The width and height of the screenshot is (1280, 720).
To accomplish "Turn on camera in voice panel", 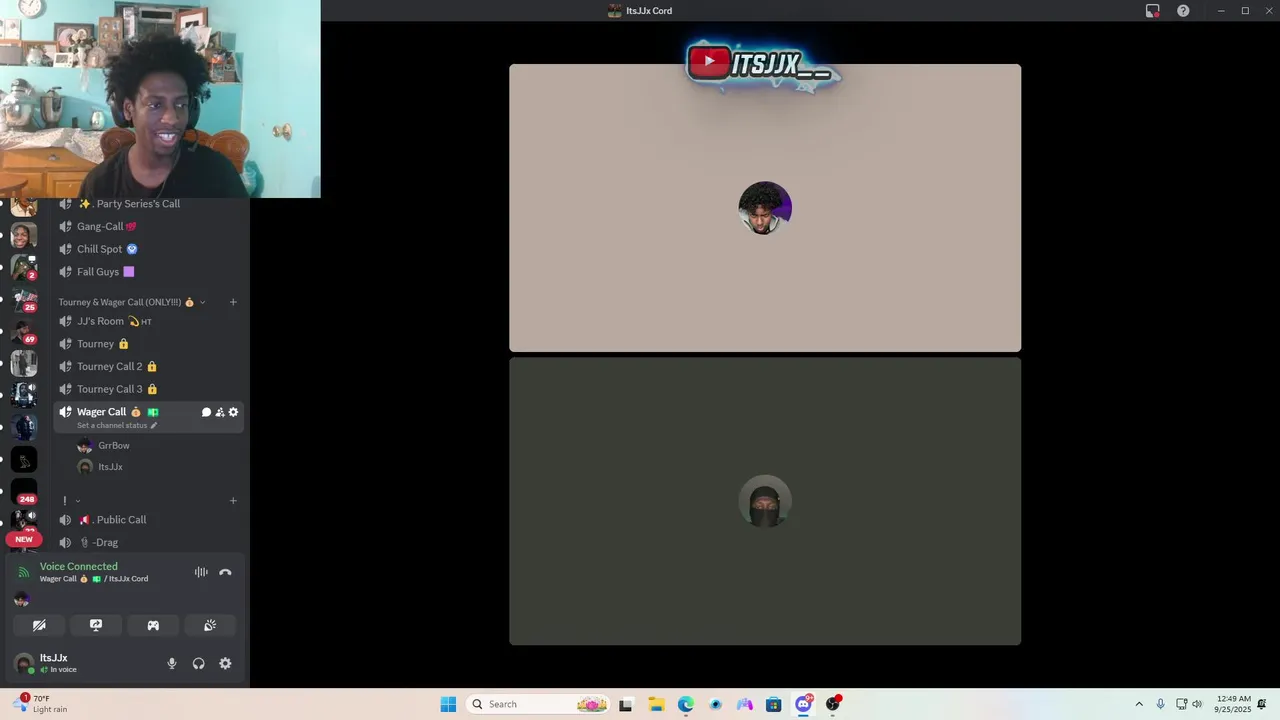I will point(39,625).
